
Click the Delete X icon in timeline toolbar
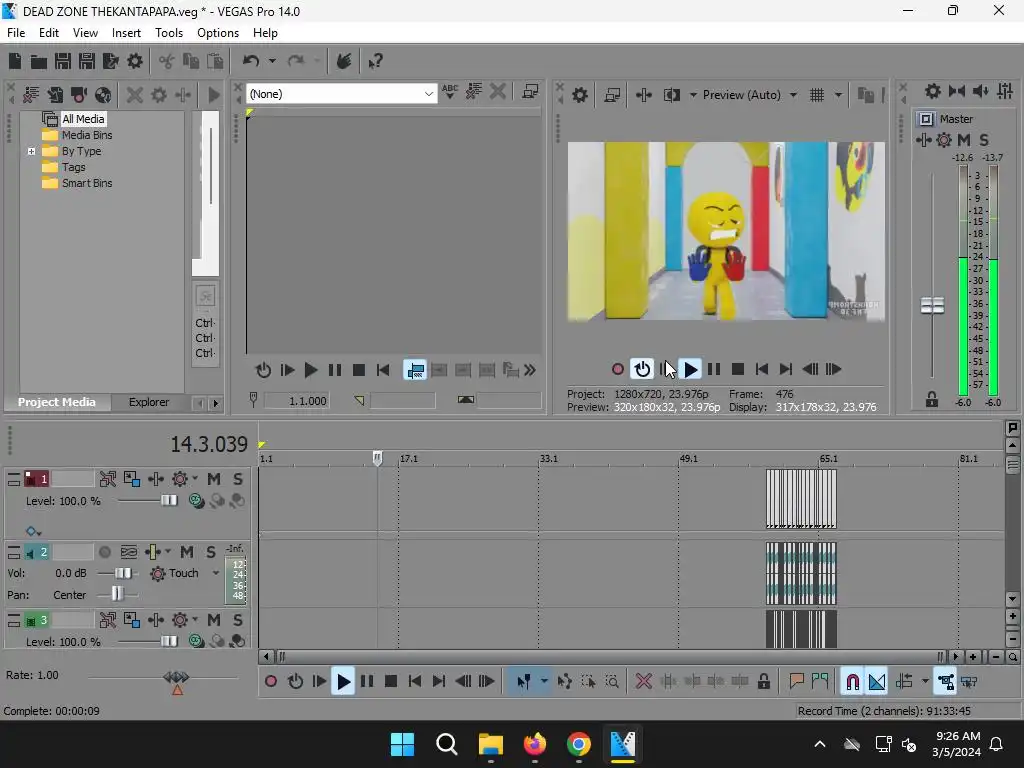(x=643, y=682)
